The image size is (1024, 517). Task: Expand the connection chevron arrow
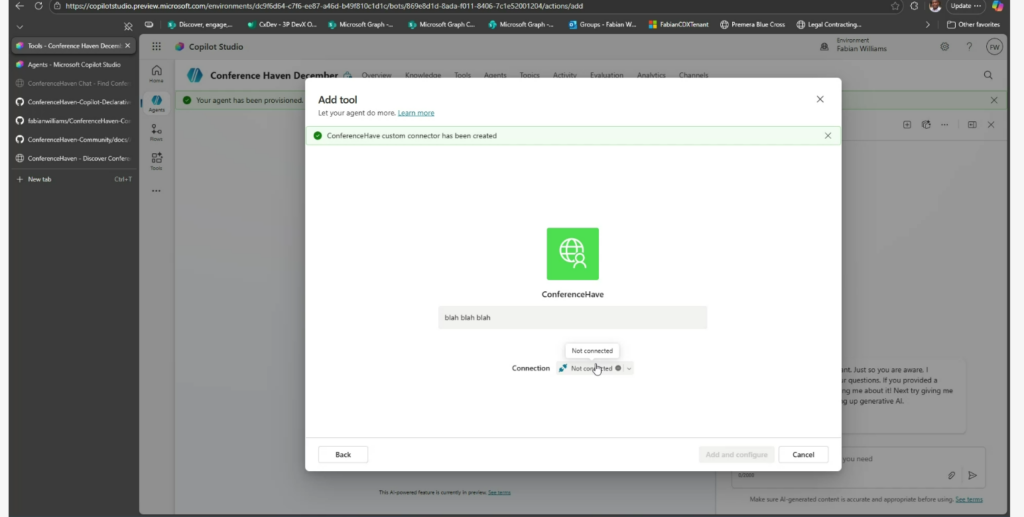pyautogui.click(x=629, y=368)
